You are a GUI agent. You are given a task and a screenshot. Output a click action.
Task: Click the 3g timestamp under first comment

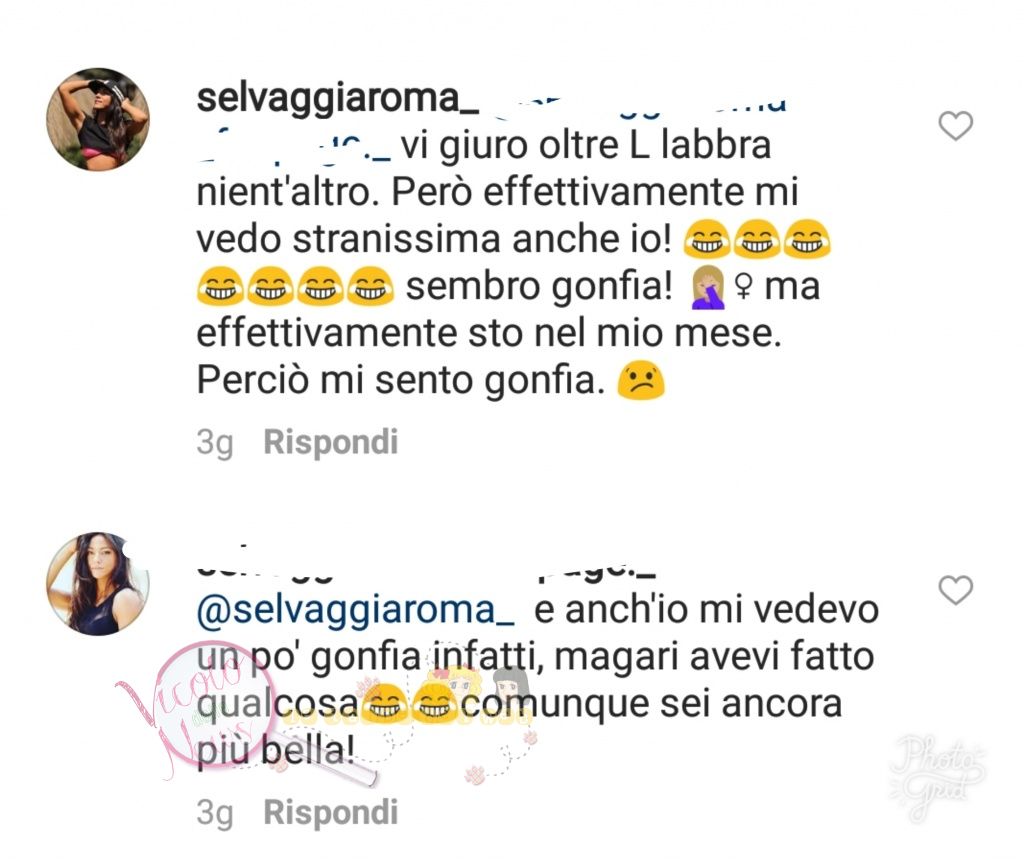pos(215,443)
